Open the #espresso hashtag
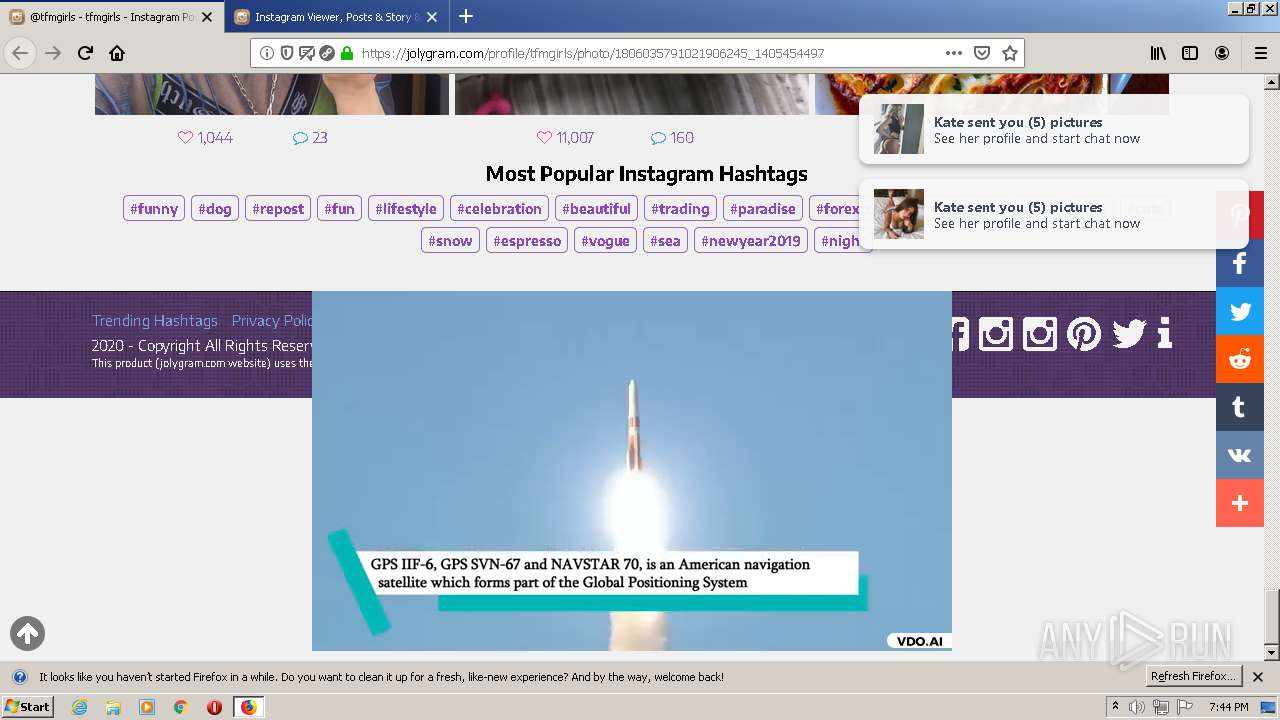 [527, 241]
